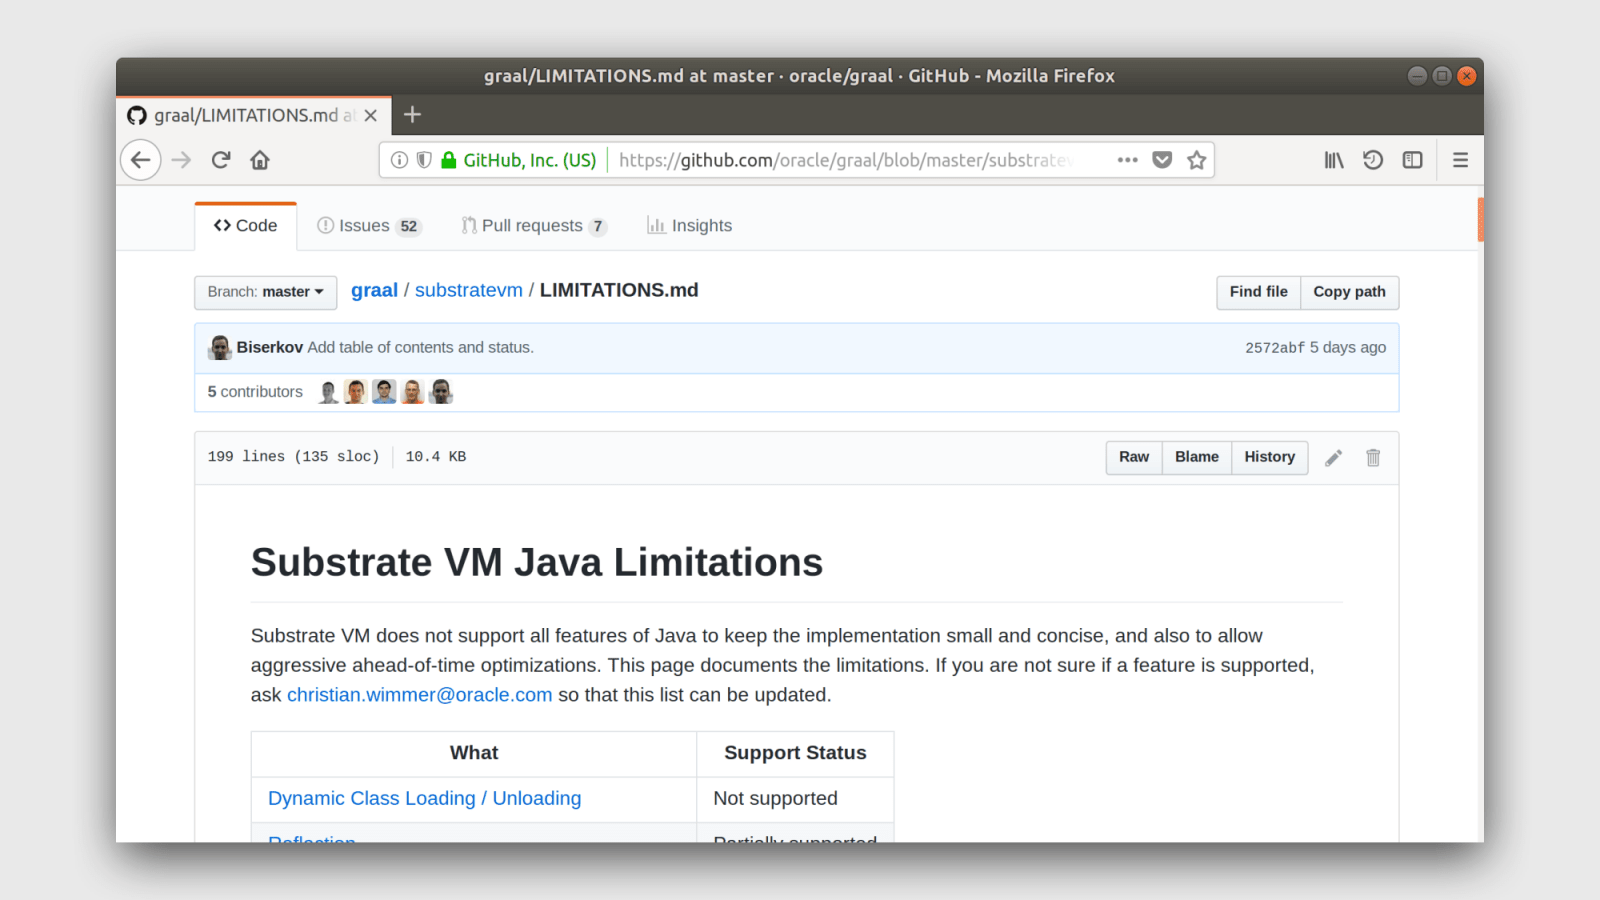
Task: Minimize the Firefox window
Action: point(1417,76)
